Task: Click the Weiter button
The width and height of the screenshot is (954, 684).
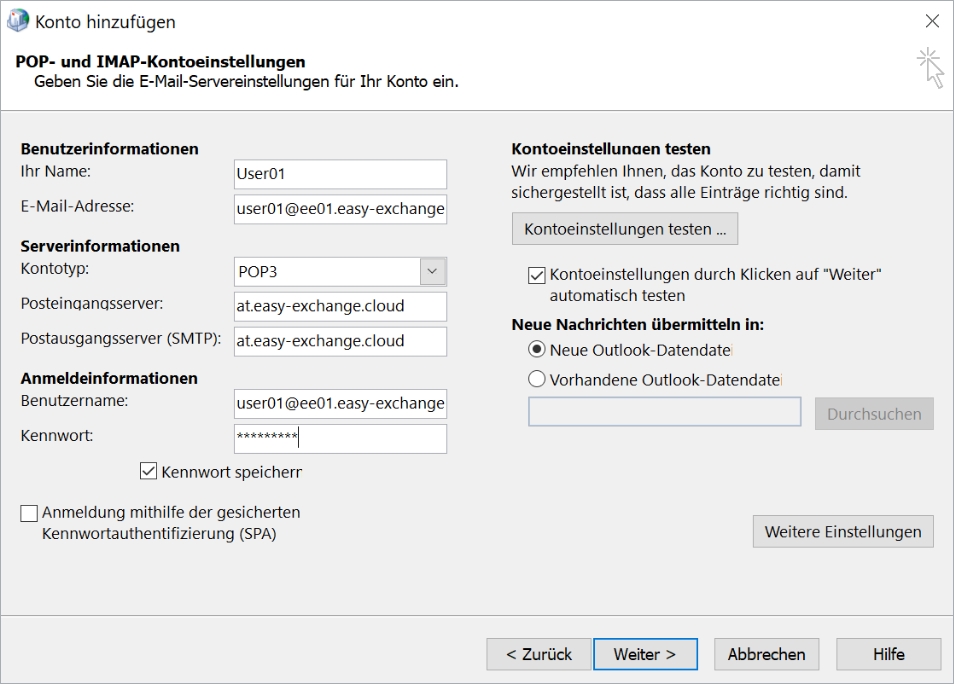Action: (645, 654)
